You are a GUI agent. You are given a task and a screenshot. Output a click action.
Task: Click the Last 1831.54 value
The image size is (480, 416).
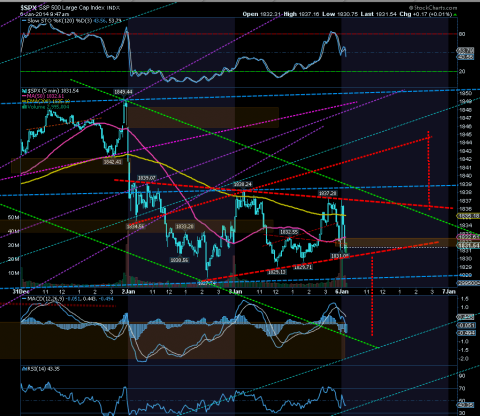[x=379, y=14]
